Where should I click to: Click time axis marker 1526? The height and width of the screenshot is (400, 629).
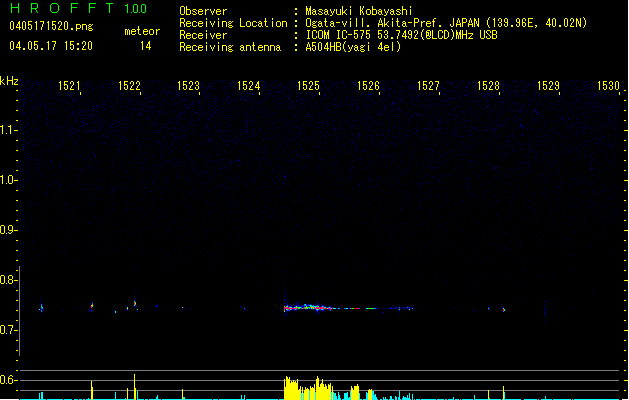click(368, 86)
